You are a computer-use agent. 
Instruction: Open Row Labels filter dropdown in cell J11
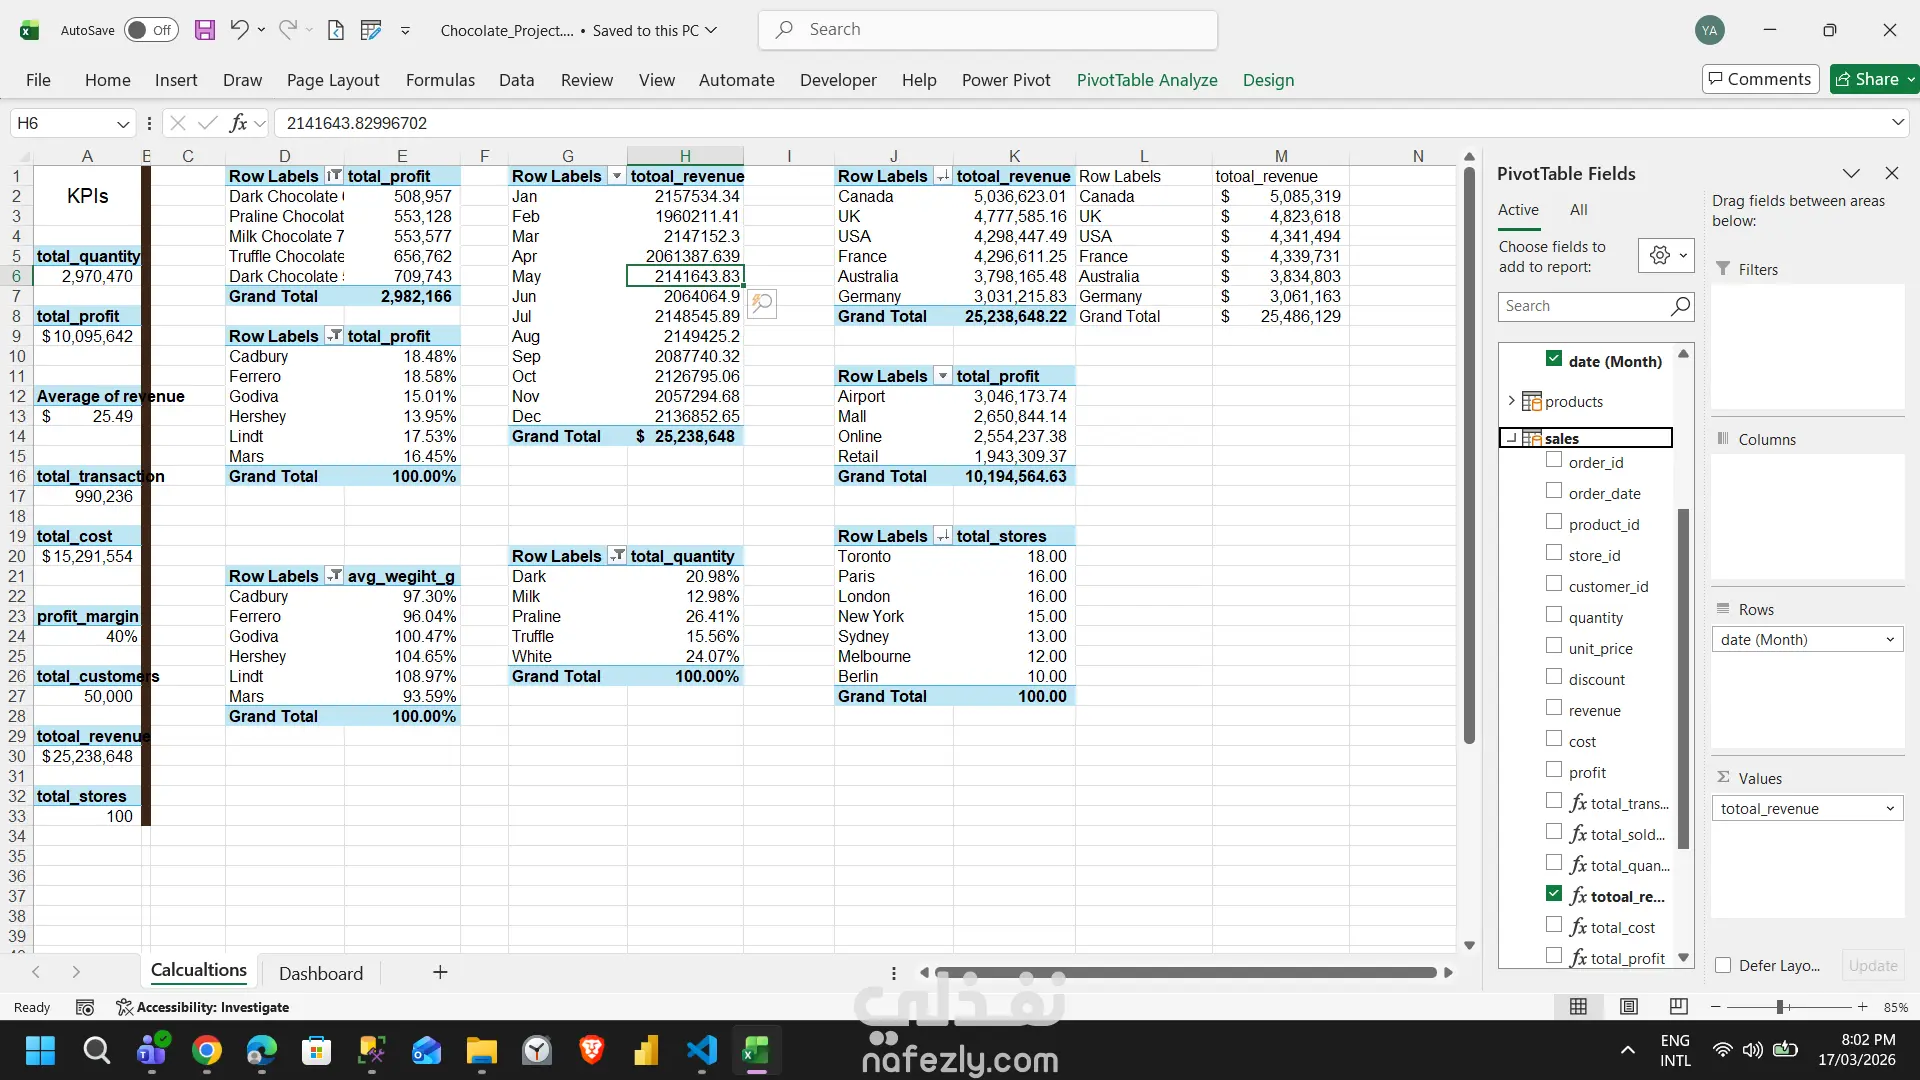pyautogui.click(x=943, y=376)
